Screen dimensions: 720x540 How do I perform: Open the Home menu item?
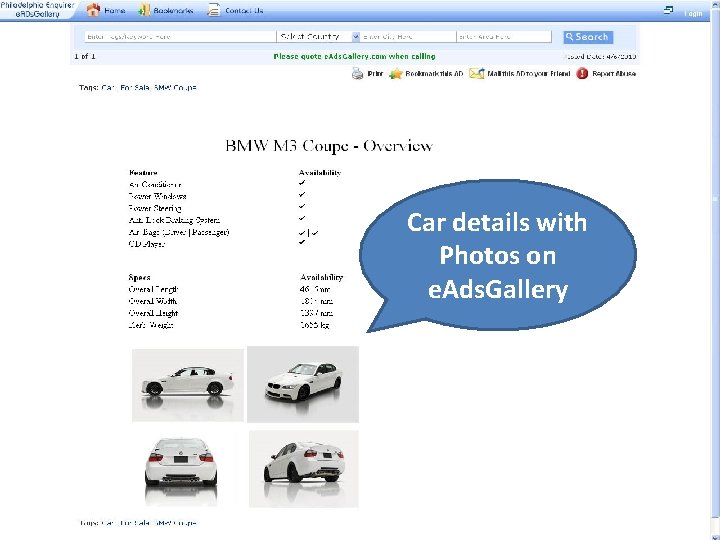coord(115,10)
